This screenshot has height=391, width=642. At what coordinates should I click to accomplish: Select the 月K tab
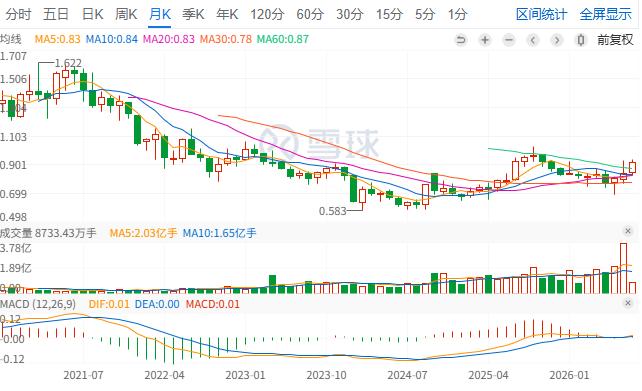click(x=160, y=15)
